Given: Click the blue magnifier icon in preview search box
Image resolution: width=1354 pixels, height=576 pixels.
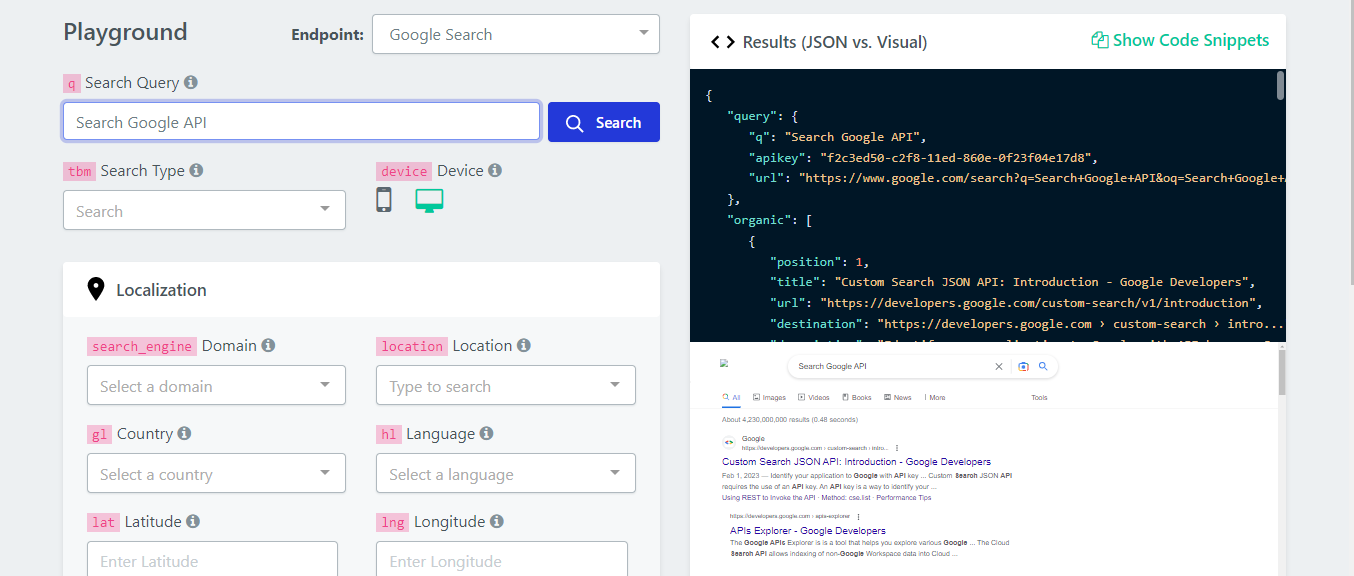Looking at the screenshot, I should coord(1043,367).
